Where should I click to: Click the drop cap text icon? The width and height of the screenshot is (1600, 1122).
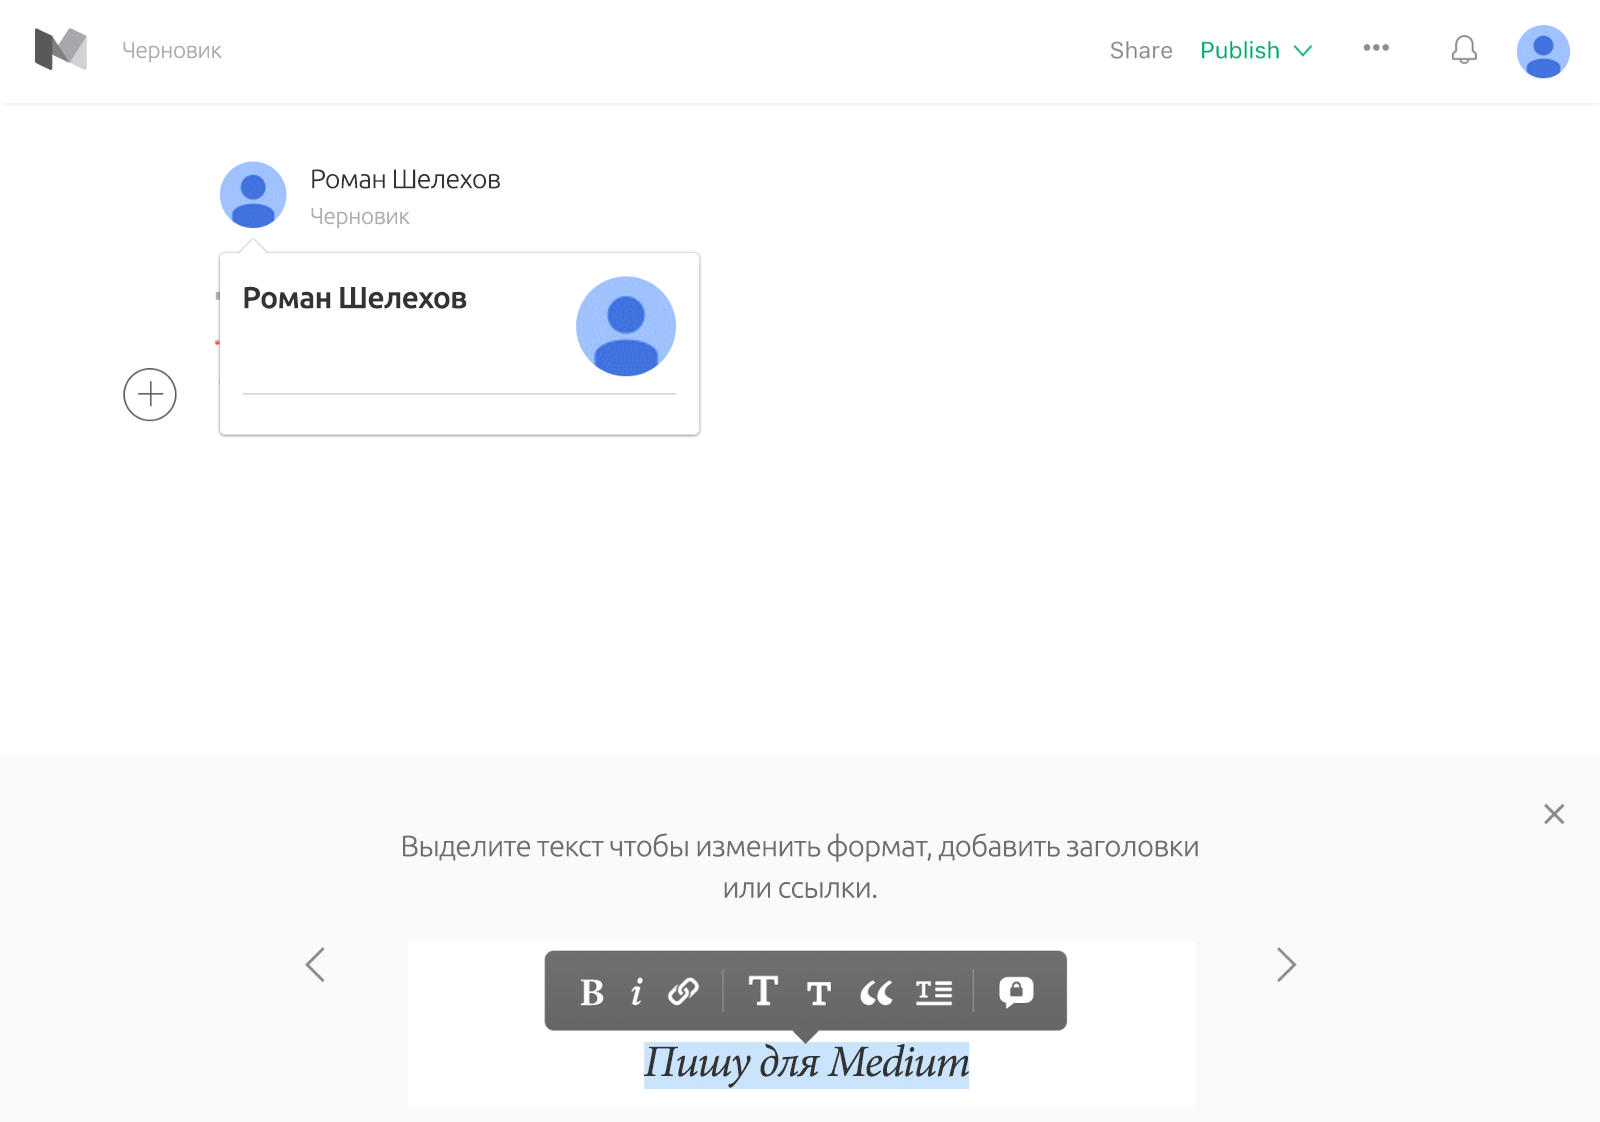(x=934, y=992)
